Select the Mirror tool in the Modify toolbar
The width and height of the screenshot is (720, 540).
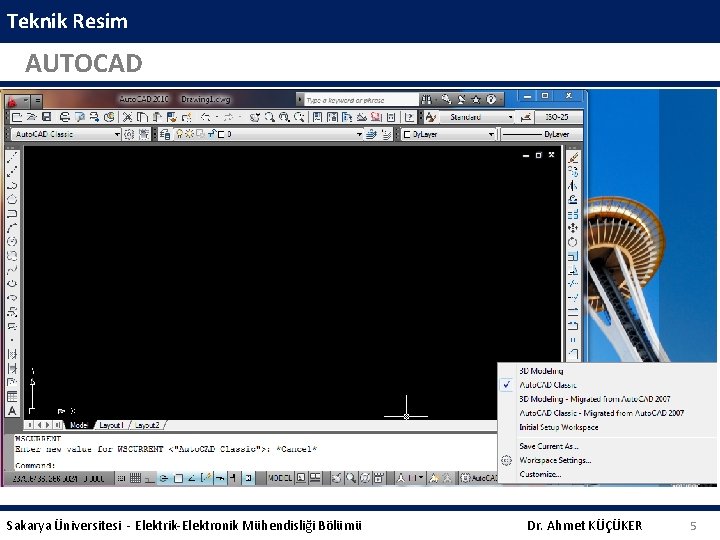(573, 186)
